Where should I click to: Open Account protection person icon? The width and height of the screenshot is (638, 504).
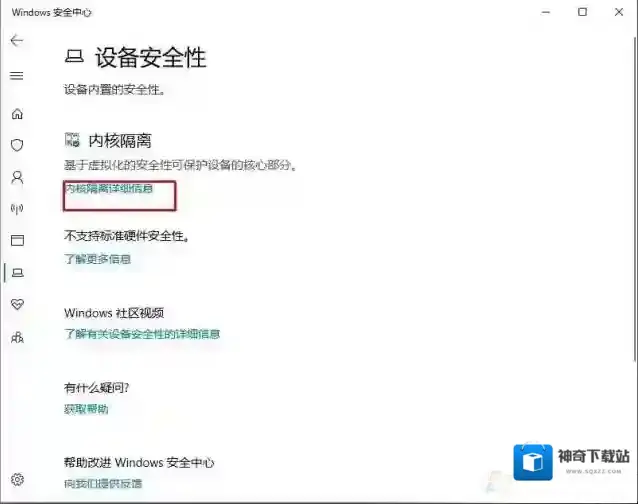17,177
